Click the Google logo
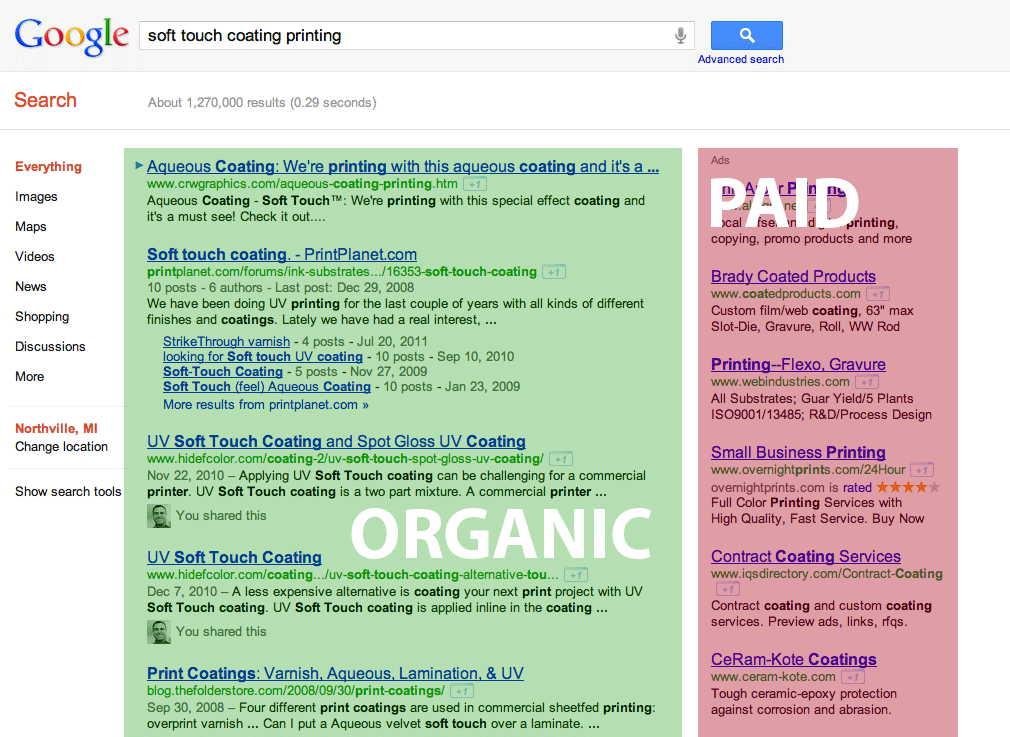Image resolution: width=1010 pixels, height=737 pixels. click(71, 36)
